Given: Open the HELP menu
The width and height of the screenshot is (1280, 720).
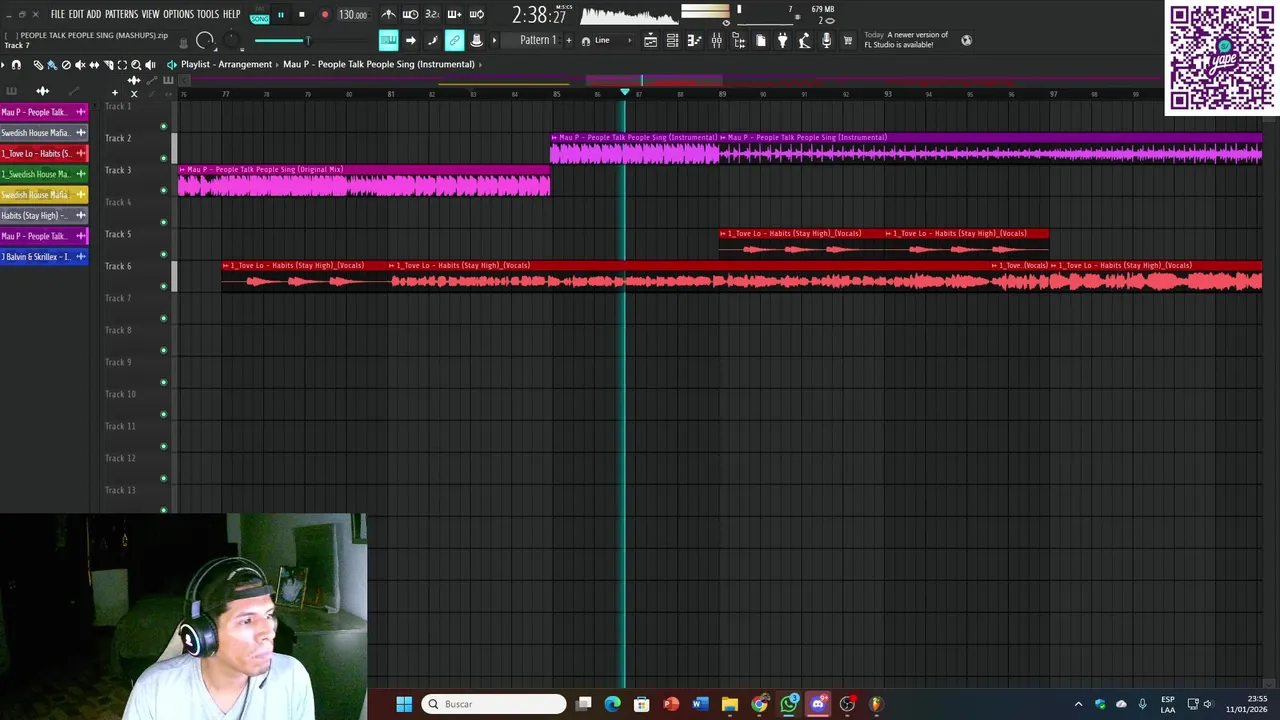Looking at the screenshot, I should [231, 14].
